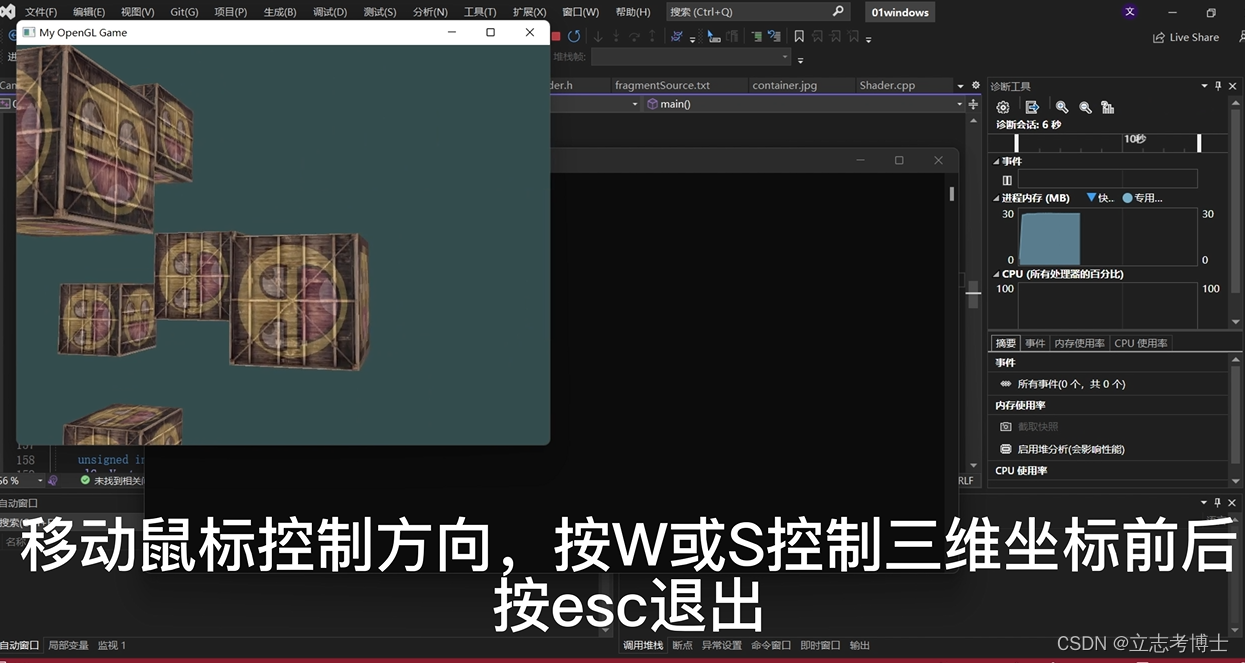Click the red stop debugging icon
This screenshot has height=663, width=1245.
tap(556, 36)
